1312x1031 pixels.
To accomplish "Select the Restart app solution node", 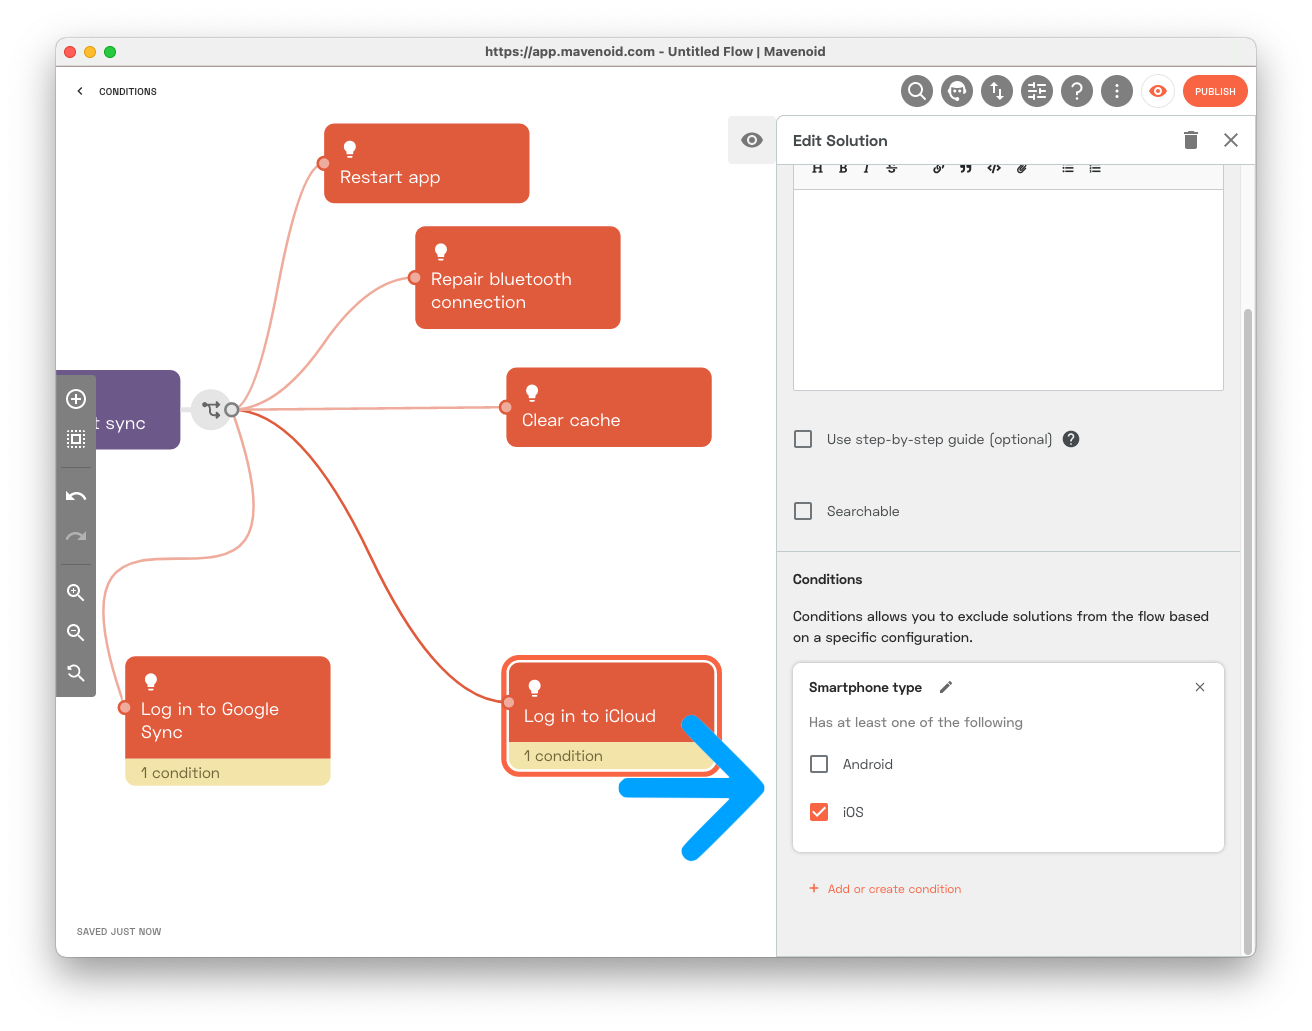I will pyautogui.click(x=427, y=163).
